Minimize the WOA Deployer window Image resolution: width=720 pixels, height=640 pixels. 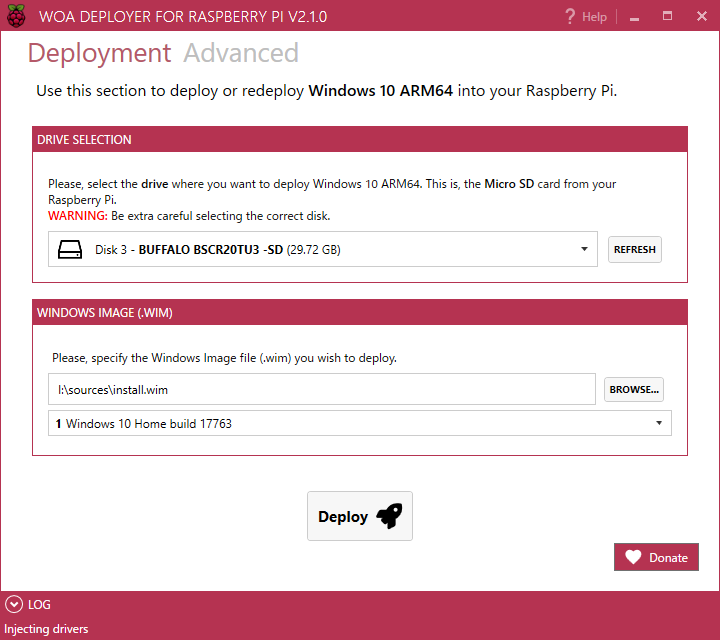point(635,17)
